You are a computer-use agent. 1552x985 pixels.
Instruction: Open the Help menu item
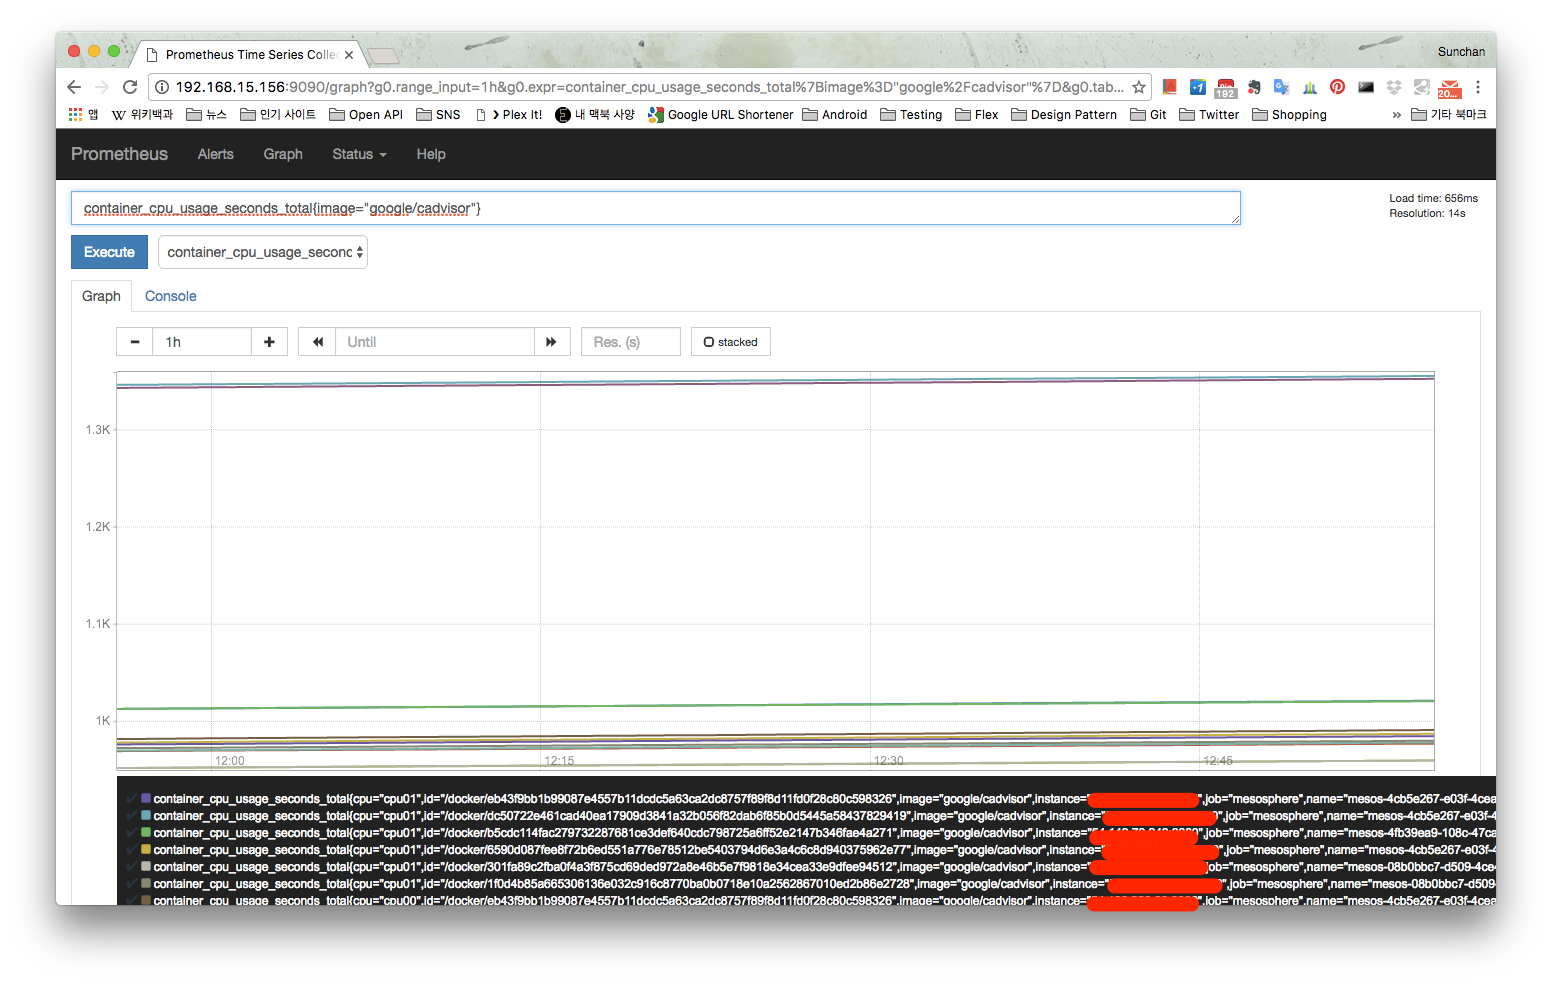(x=431, y=154)
